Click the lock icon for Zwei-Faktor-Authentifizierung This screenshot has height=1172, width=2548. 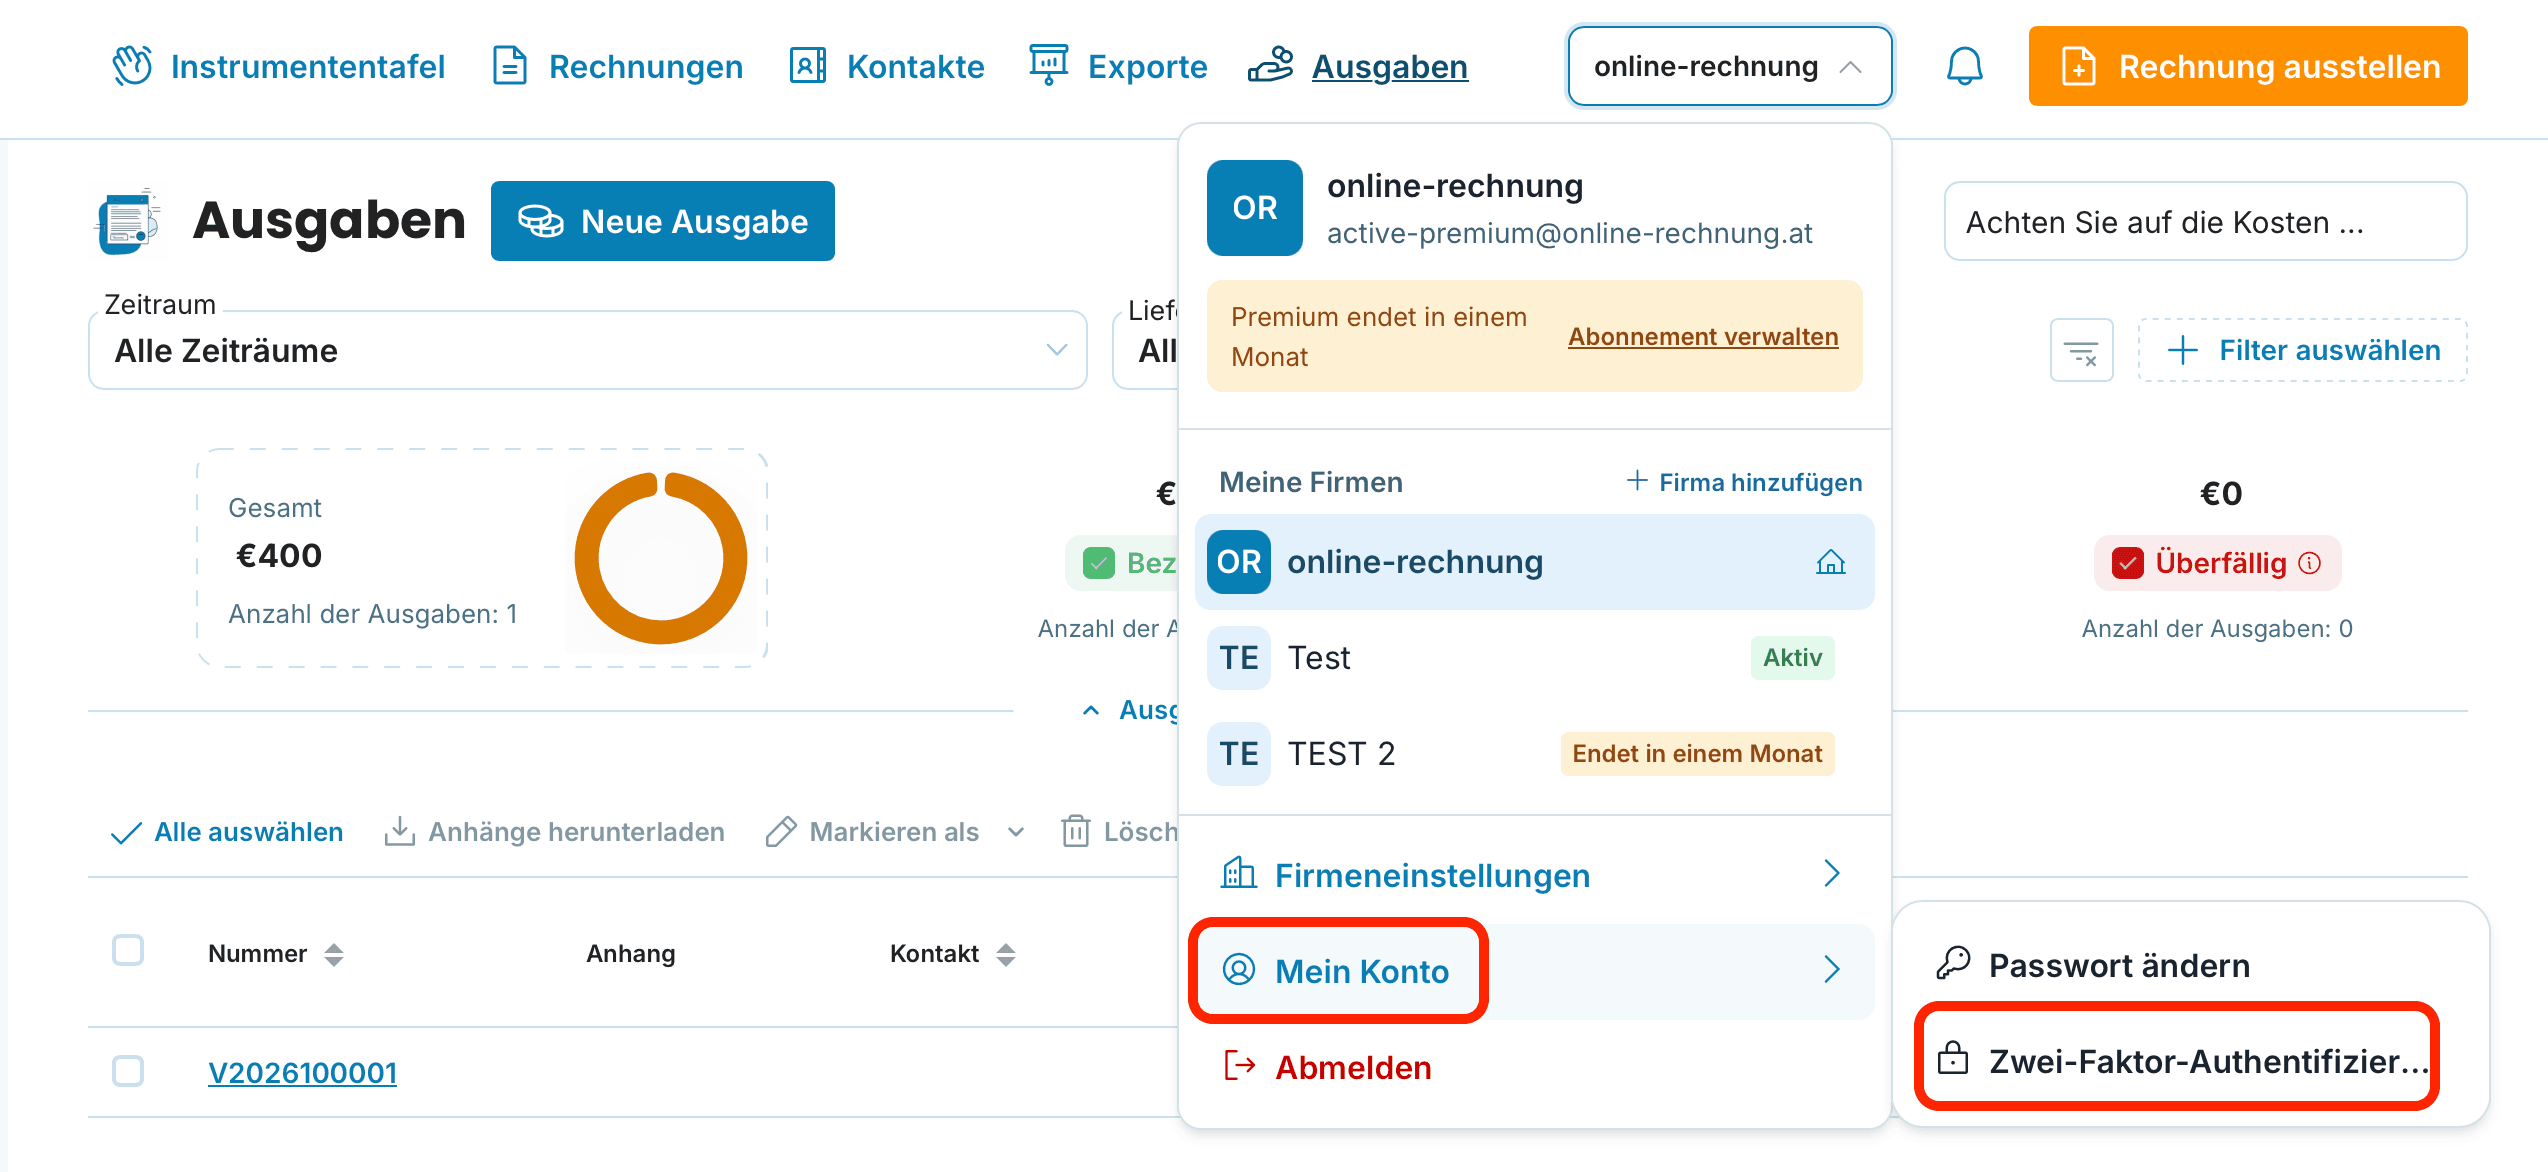pyautogui.click(x=1952, y=1059)
